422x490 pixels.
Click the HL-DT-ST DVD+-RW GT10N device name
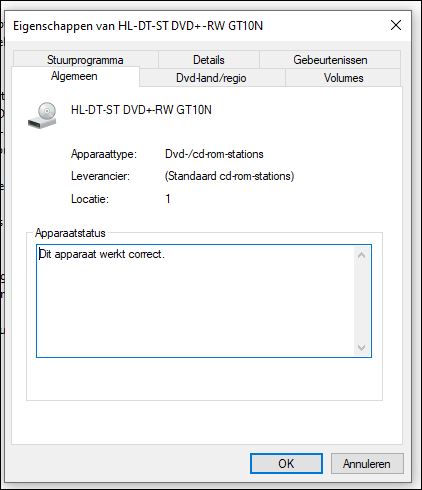pyautogui.click(x=141, y=110)
